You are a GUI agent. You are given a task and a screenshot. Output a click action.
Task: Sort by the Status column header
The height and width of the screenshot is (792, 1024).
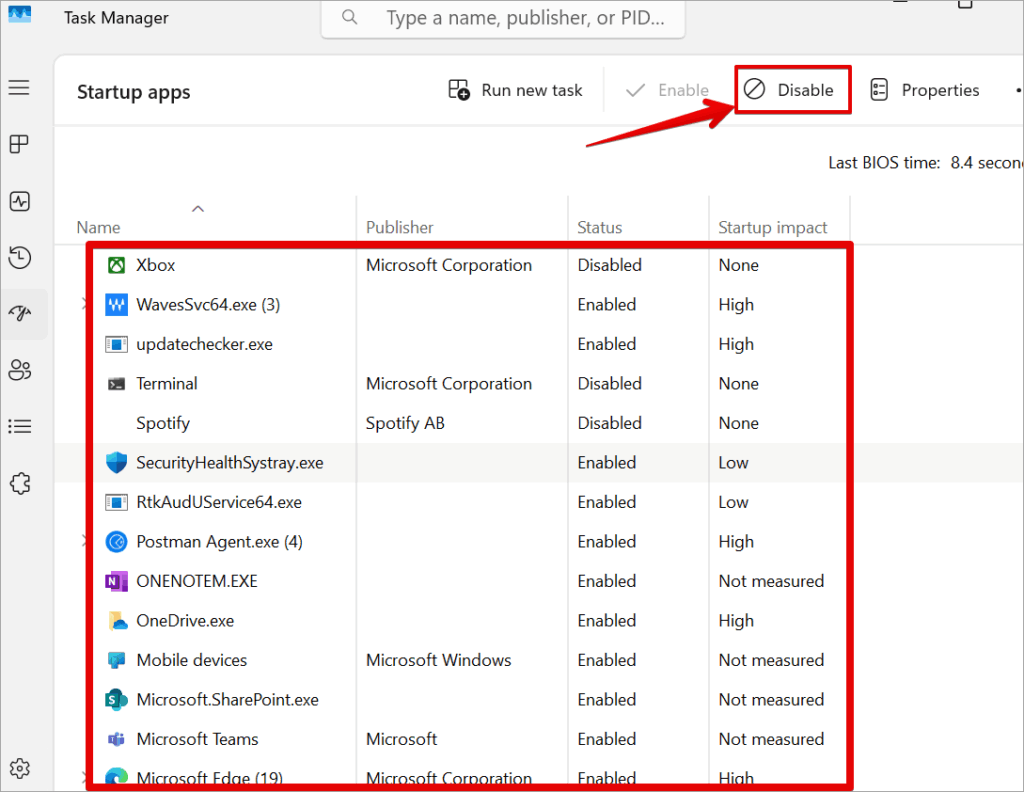tap(599, 228)
